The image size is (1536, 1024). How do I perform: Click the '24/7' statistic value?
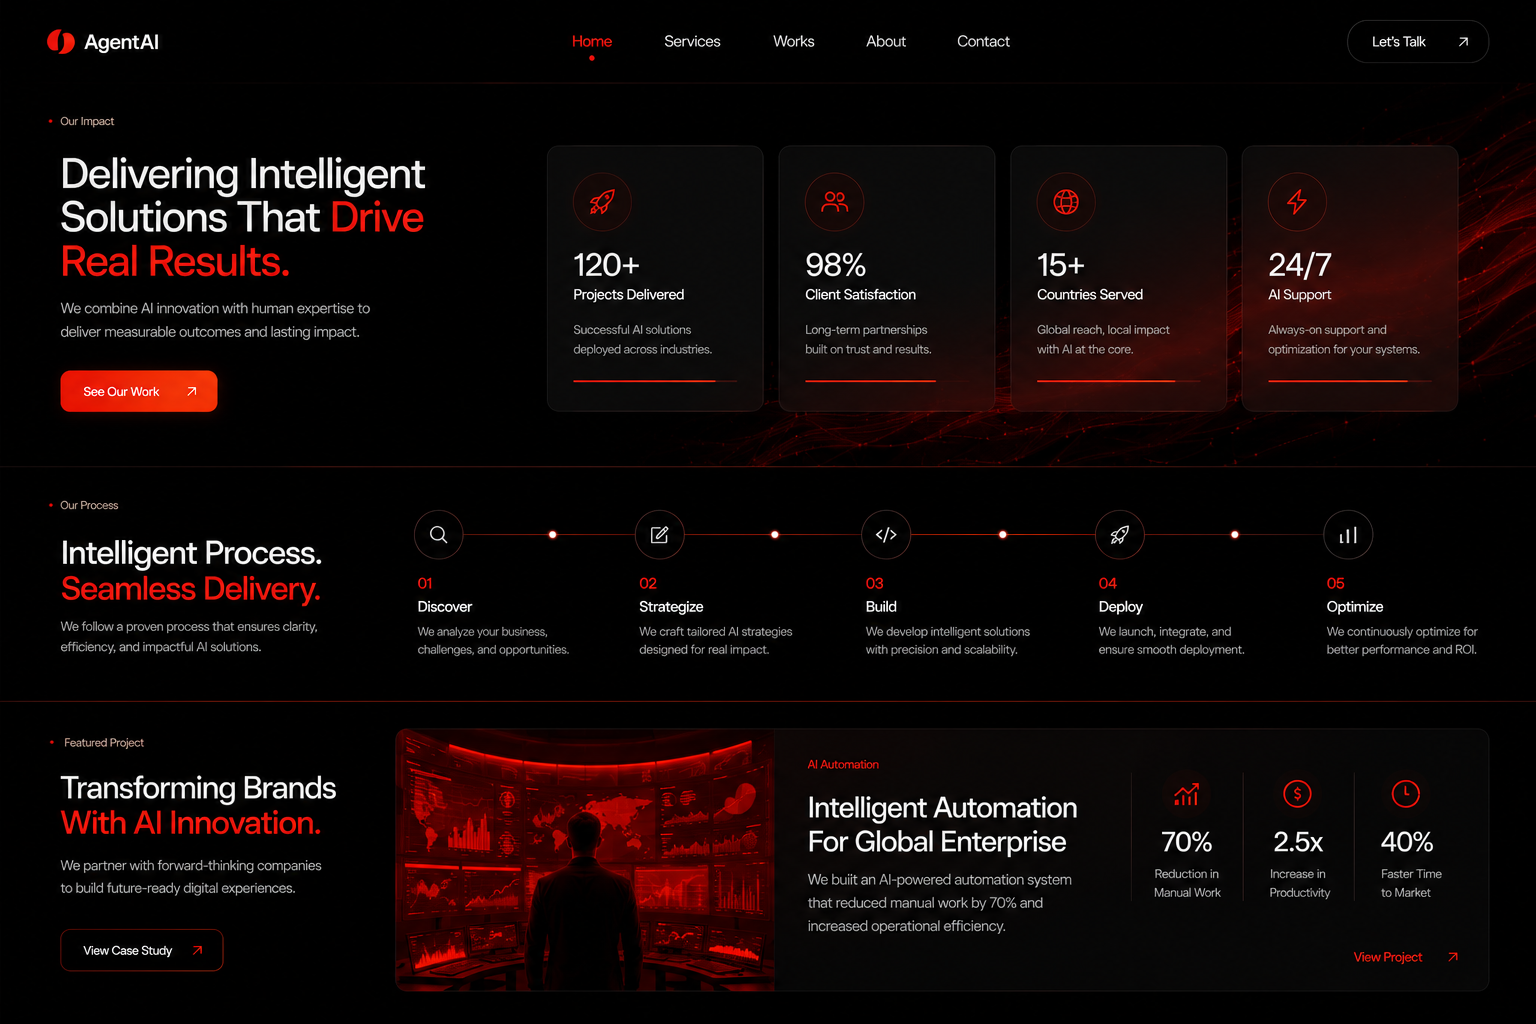click(x=1300, y=265)
